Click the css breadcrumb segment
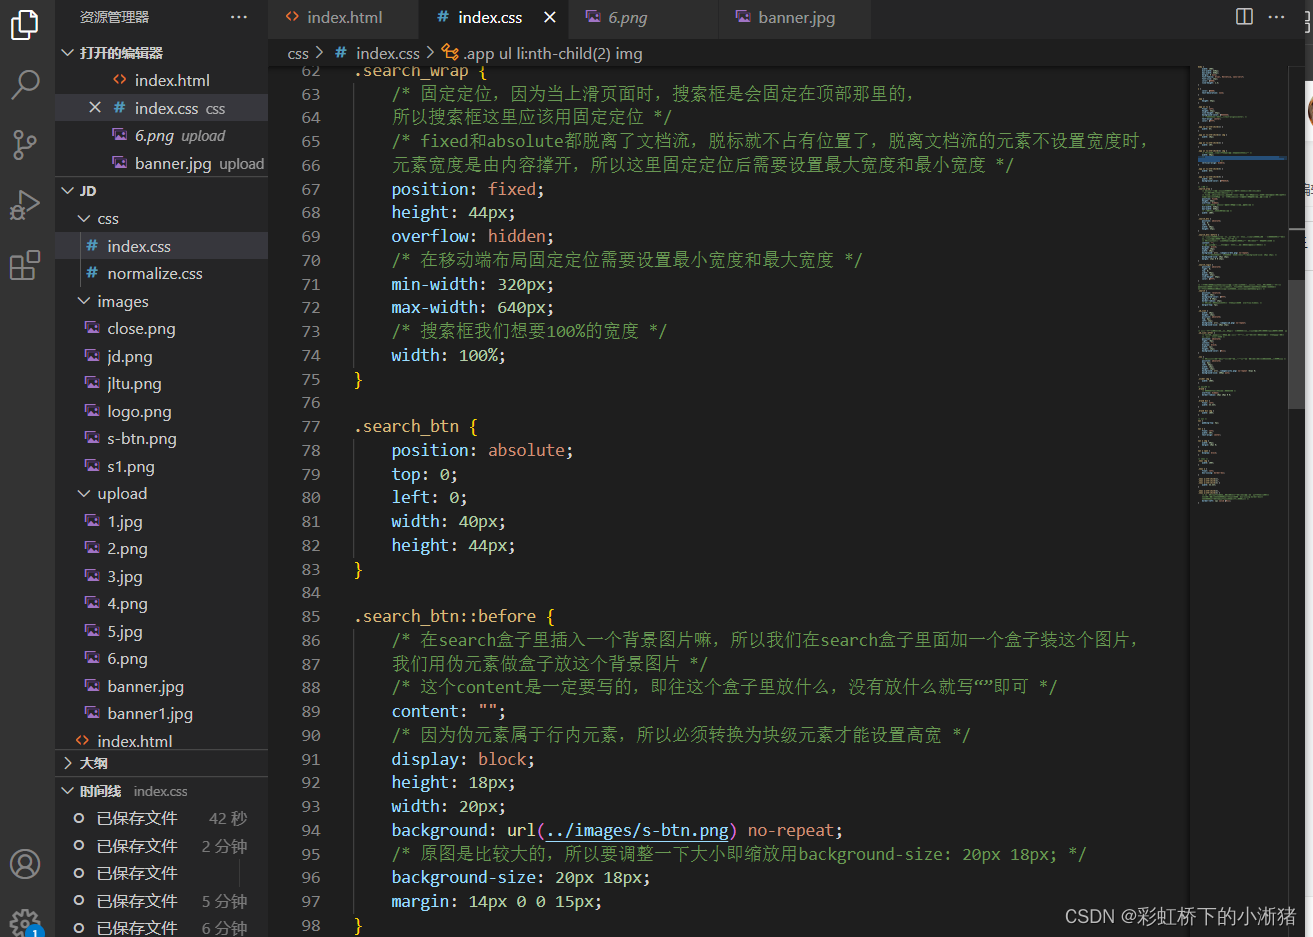The width and height of the screenshot is (1313, 937). (298, 53)
